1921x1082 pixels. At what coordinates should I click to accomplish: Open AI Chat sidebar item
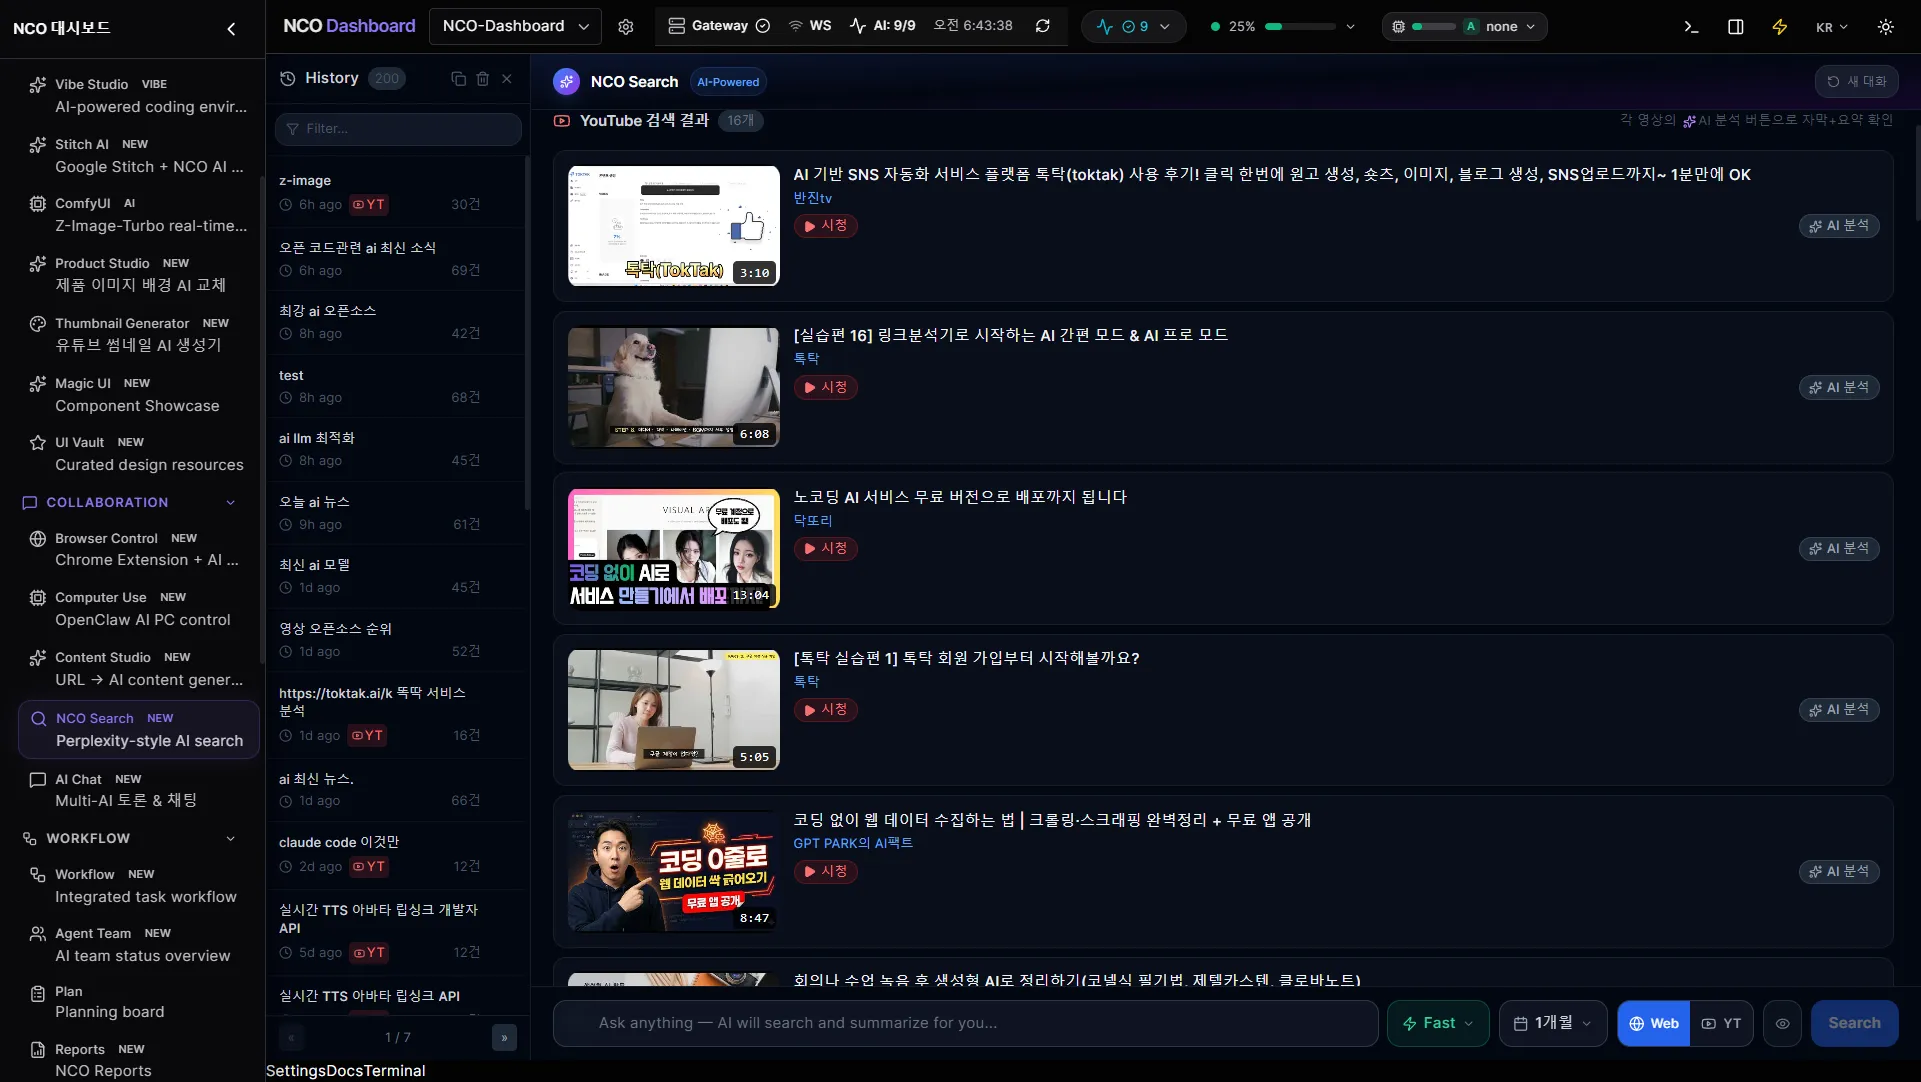coord(138,790)
